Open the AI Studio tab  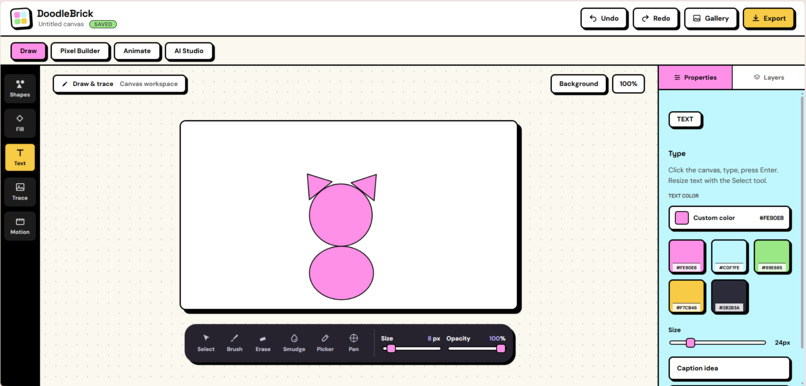pos(189,51)
